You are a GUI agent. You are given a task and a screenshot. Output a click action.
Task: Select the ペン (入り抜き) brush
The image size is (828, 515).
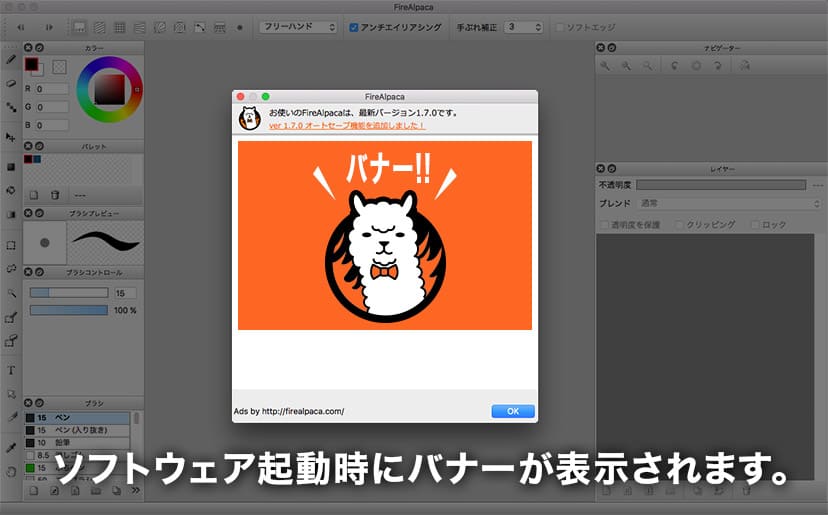tap(77, 430)
